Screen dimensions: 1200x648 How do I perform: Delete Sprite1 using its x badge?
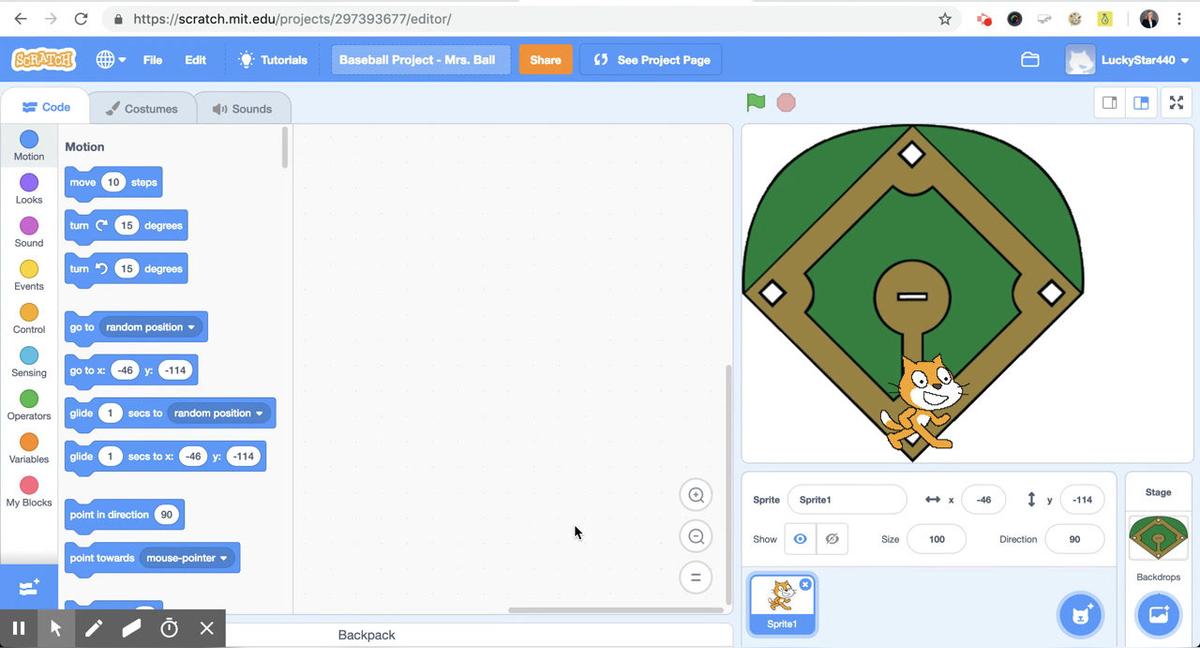pyautogui.click(x=805, y=585)
